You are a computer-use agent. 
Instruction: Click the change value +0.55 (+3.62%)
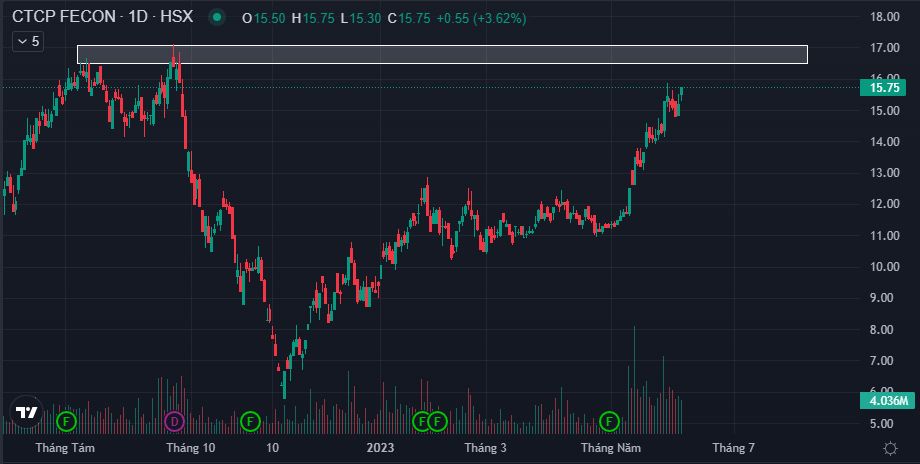click(x=481, y=18)
